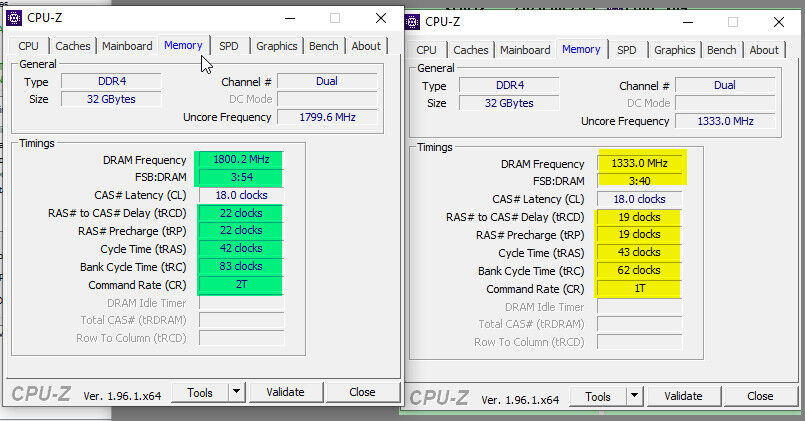Click Close button in left window
Viewport: 805px width, 421px height.
[362, 393]
